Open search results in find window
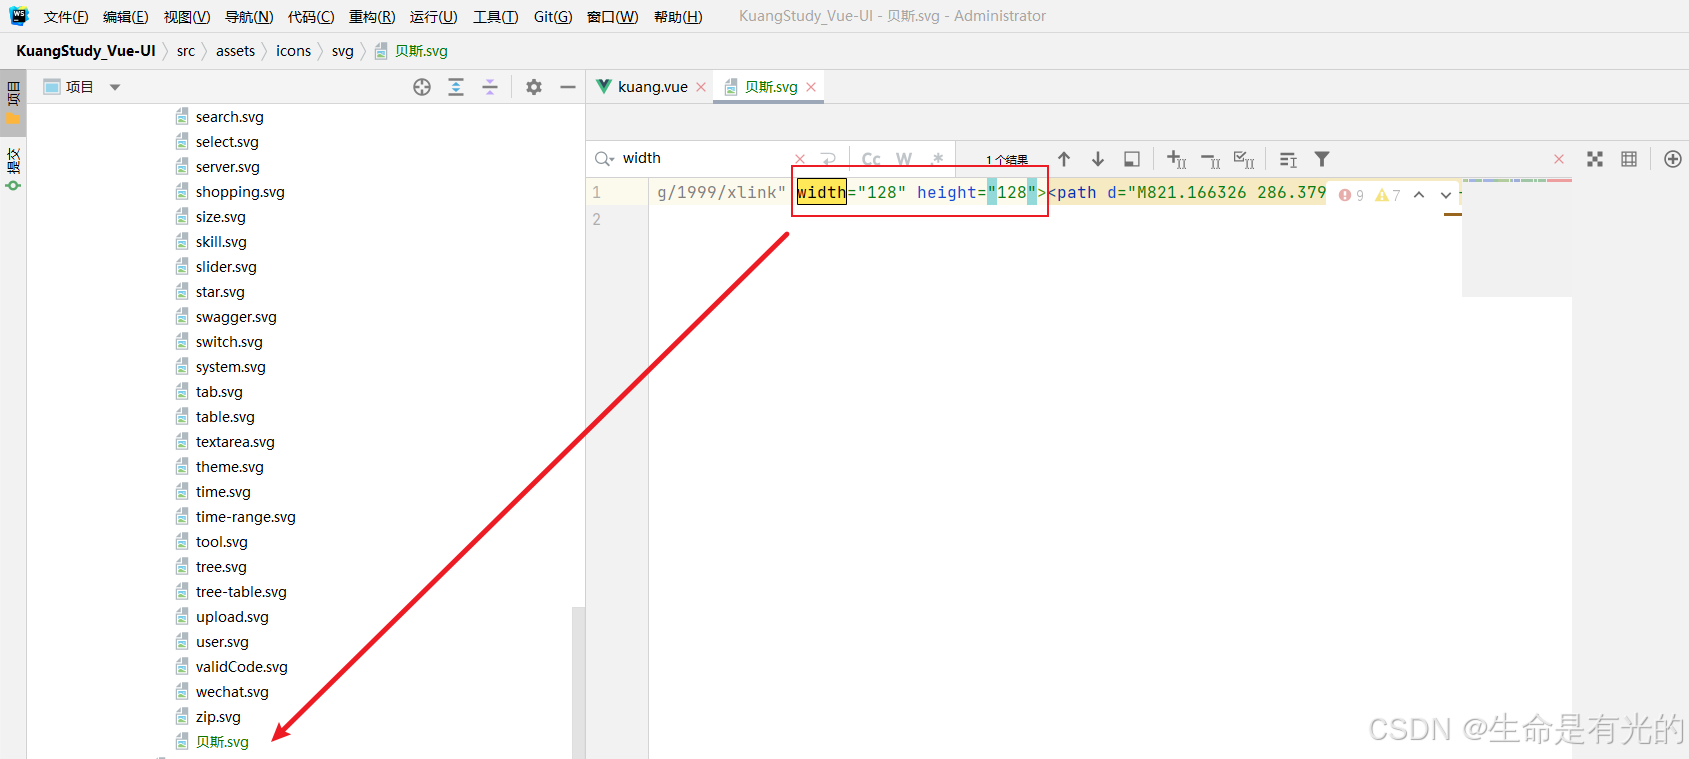 (x=1288, y=160)
